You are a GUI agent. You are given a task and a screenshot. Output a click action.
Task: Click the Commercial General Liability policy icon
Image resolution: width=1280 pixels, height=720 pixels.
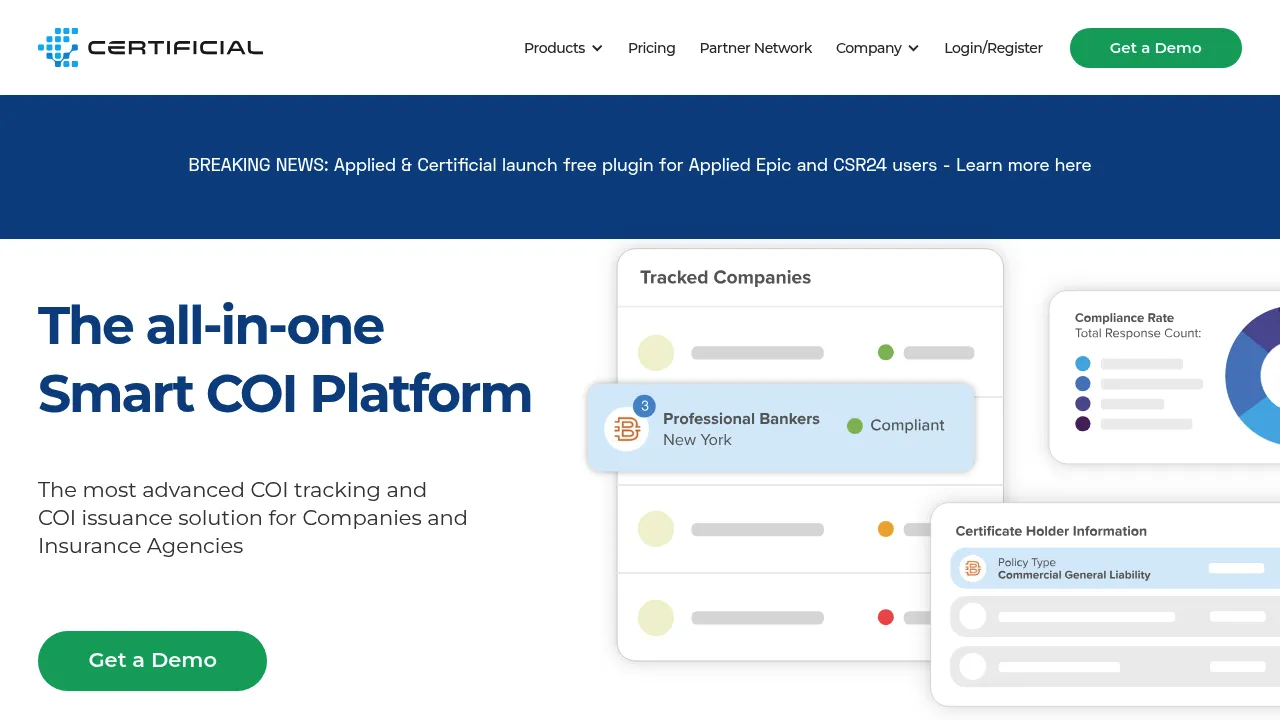click(972, 568)
